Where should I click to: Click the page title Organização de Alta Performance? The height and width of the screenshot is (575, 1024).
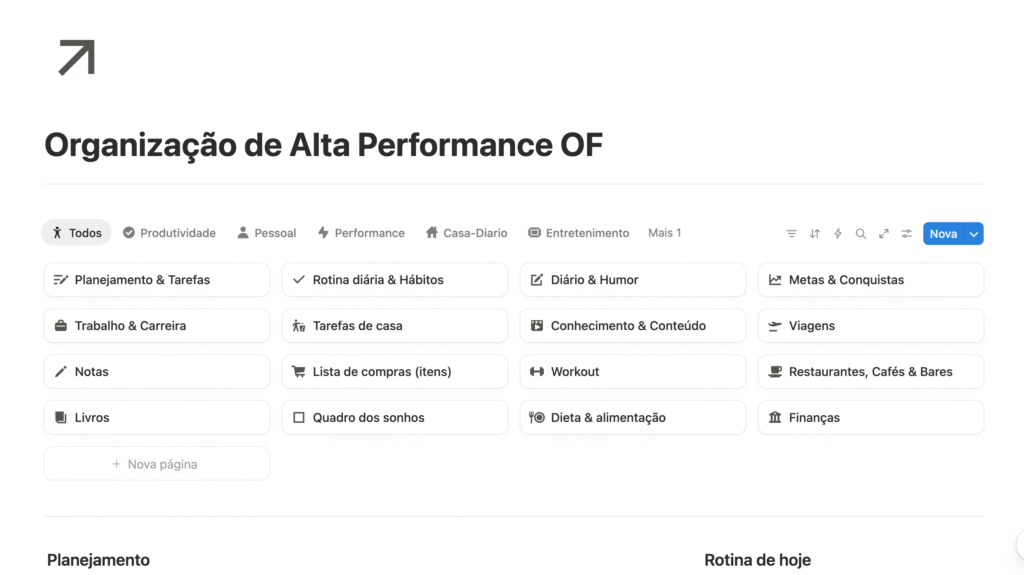323,146
